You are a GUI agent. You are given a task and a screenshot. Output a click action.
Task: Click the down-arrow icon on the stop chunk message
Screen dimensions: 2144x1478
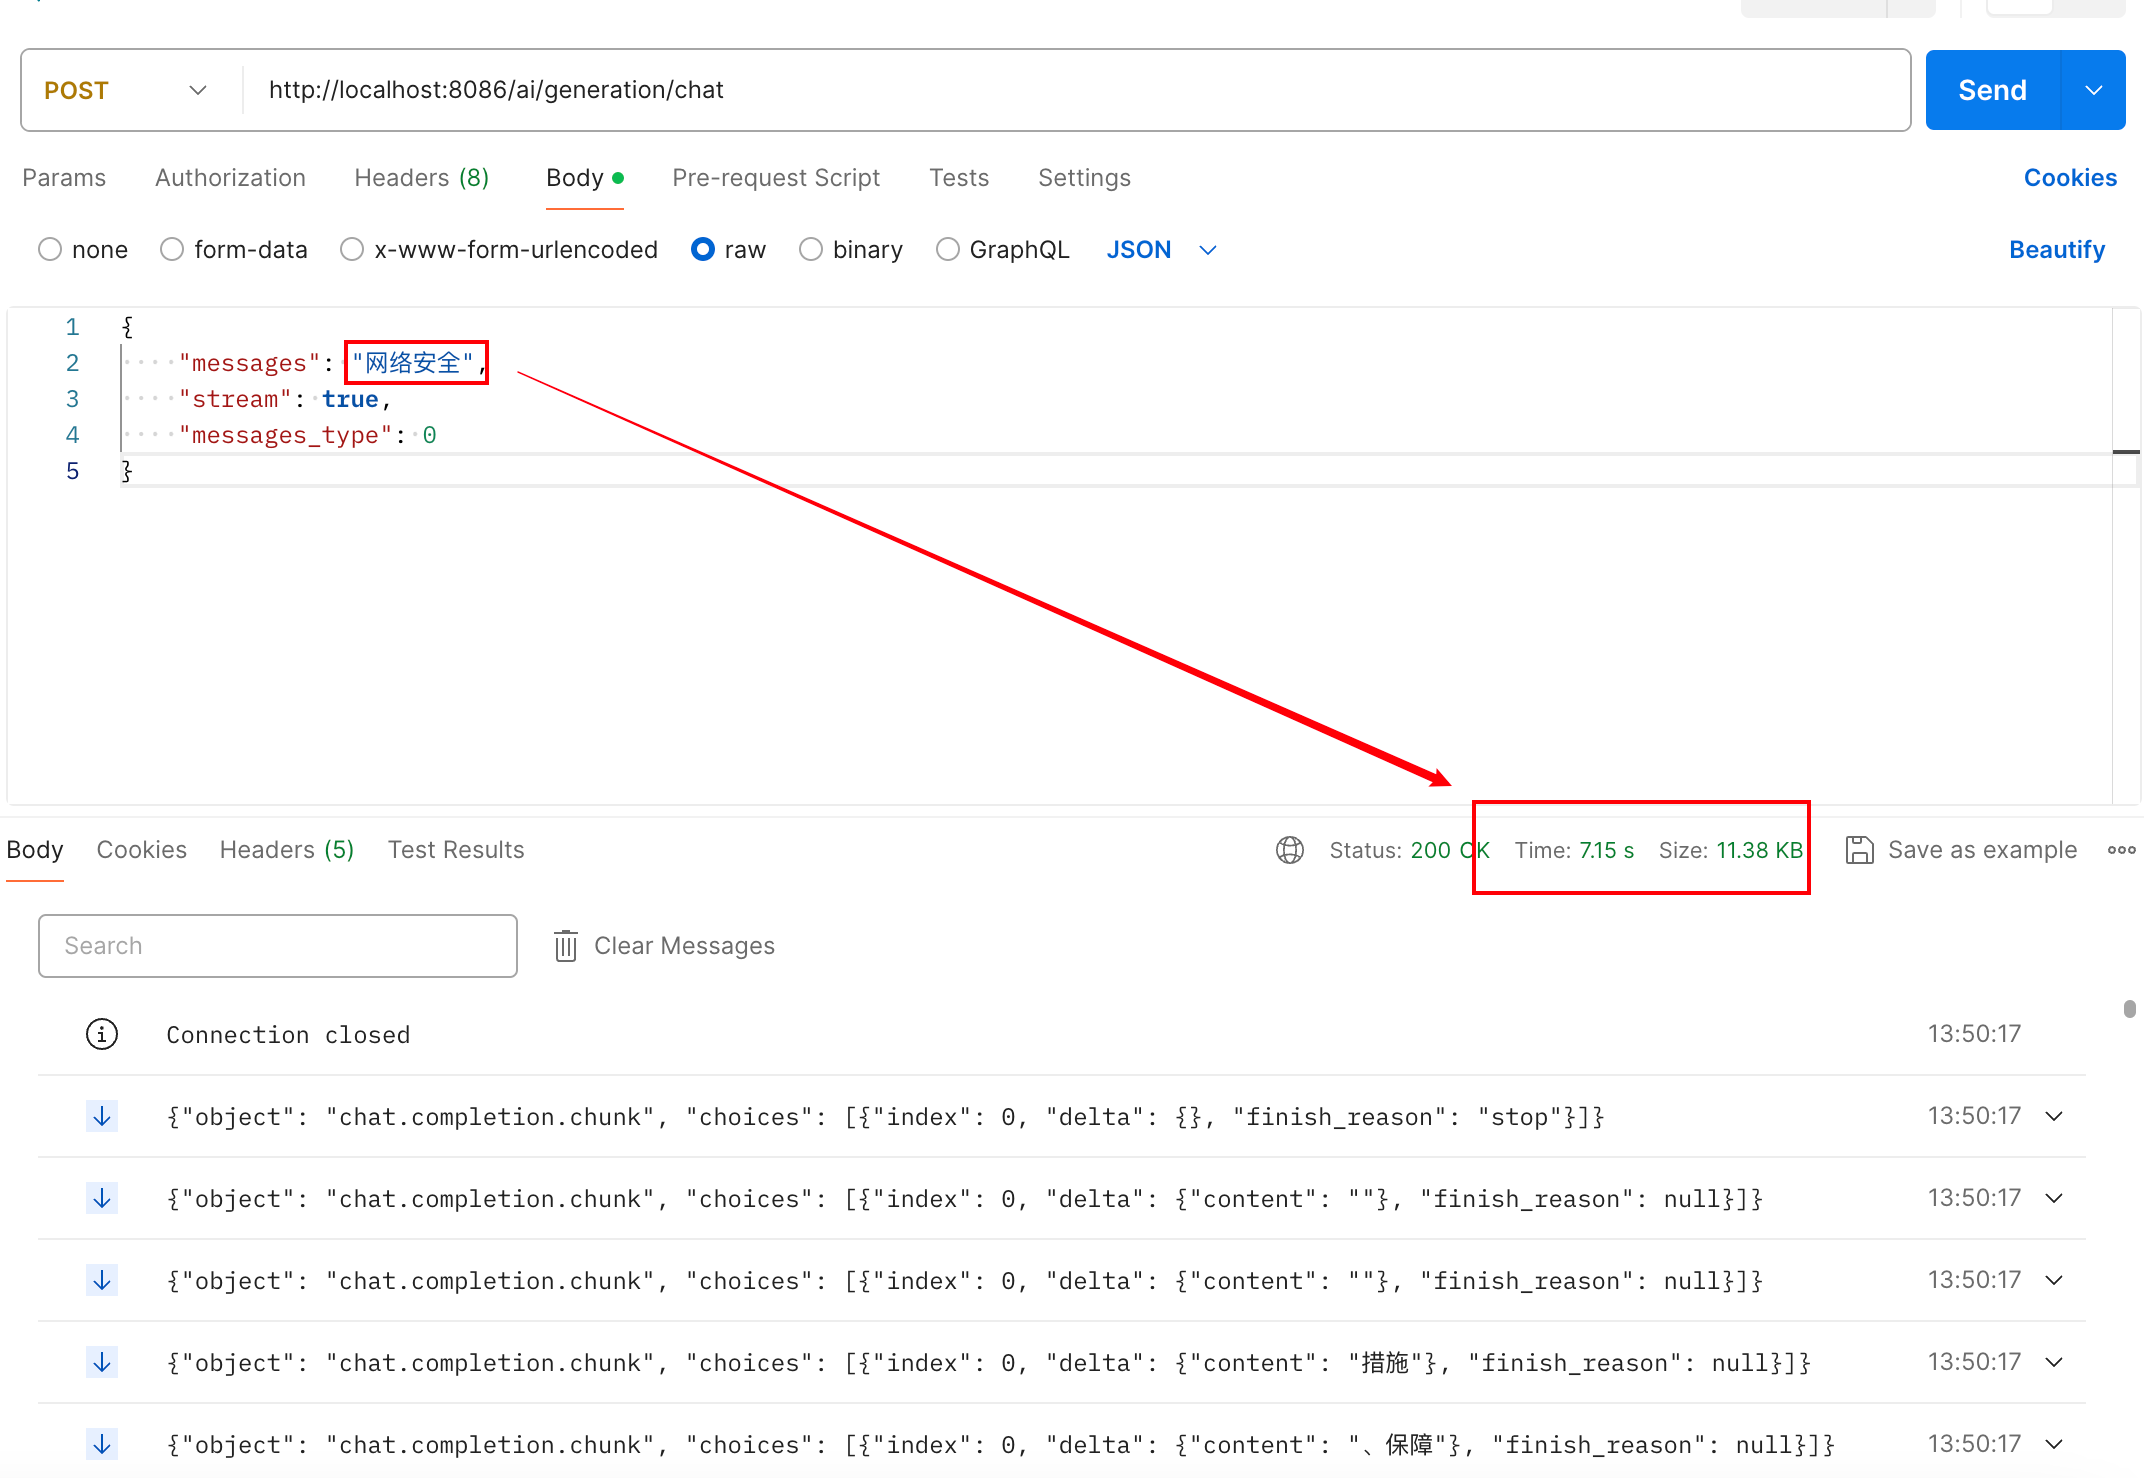(x=102, y=1116)
